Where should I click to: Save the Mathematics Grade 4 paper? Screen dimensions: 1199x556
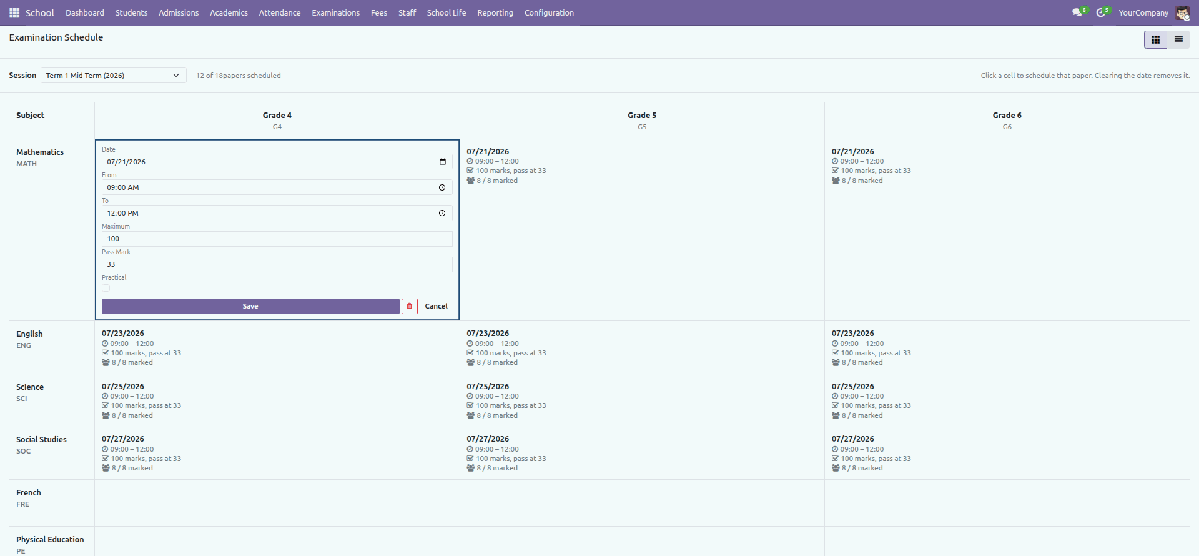(x=251, y=306)
